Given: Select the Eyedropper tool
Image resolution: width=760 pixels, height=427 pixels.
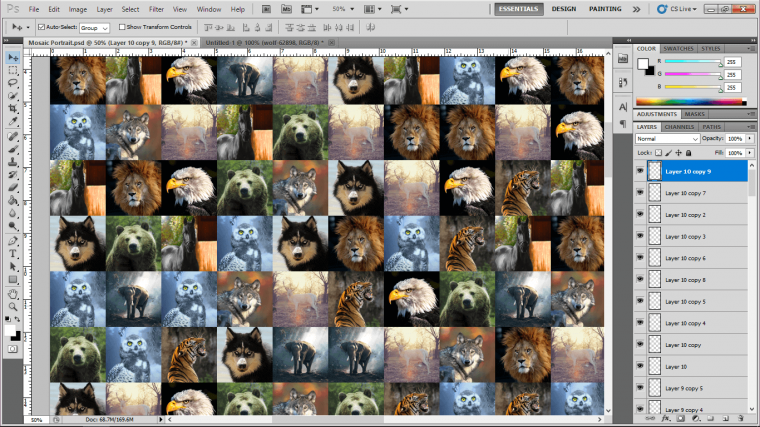Looking at the screenshot, I should coord(13,122).
